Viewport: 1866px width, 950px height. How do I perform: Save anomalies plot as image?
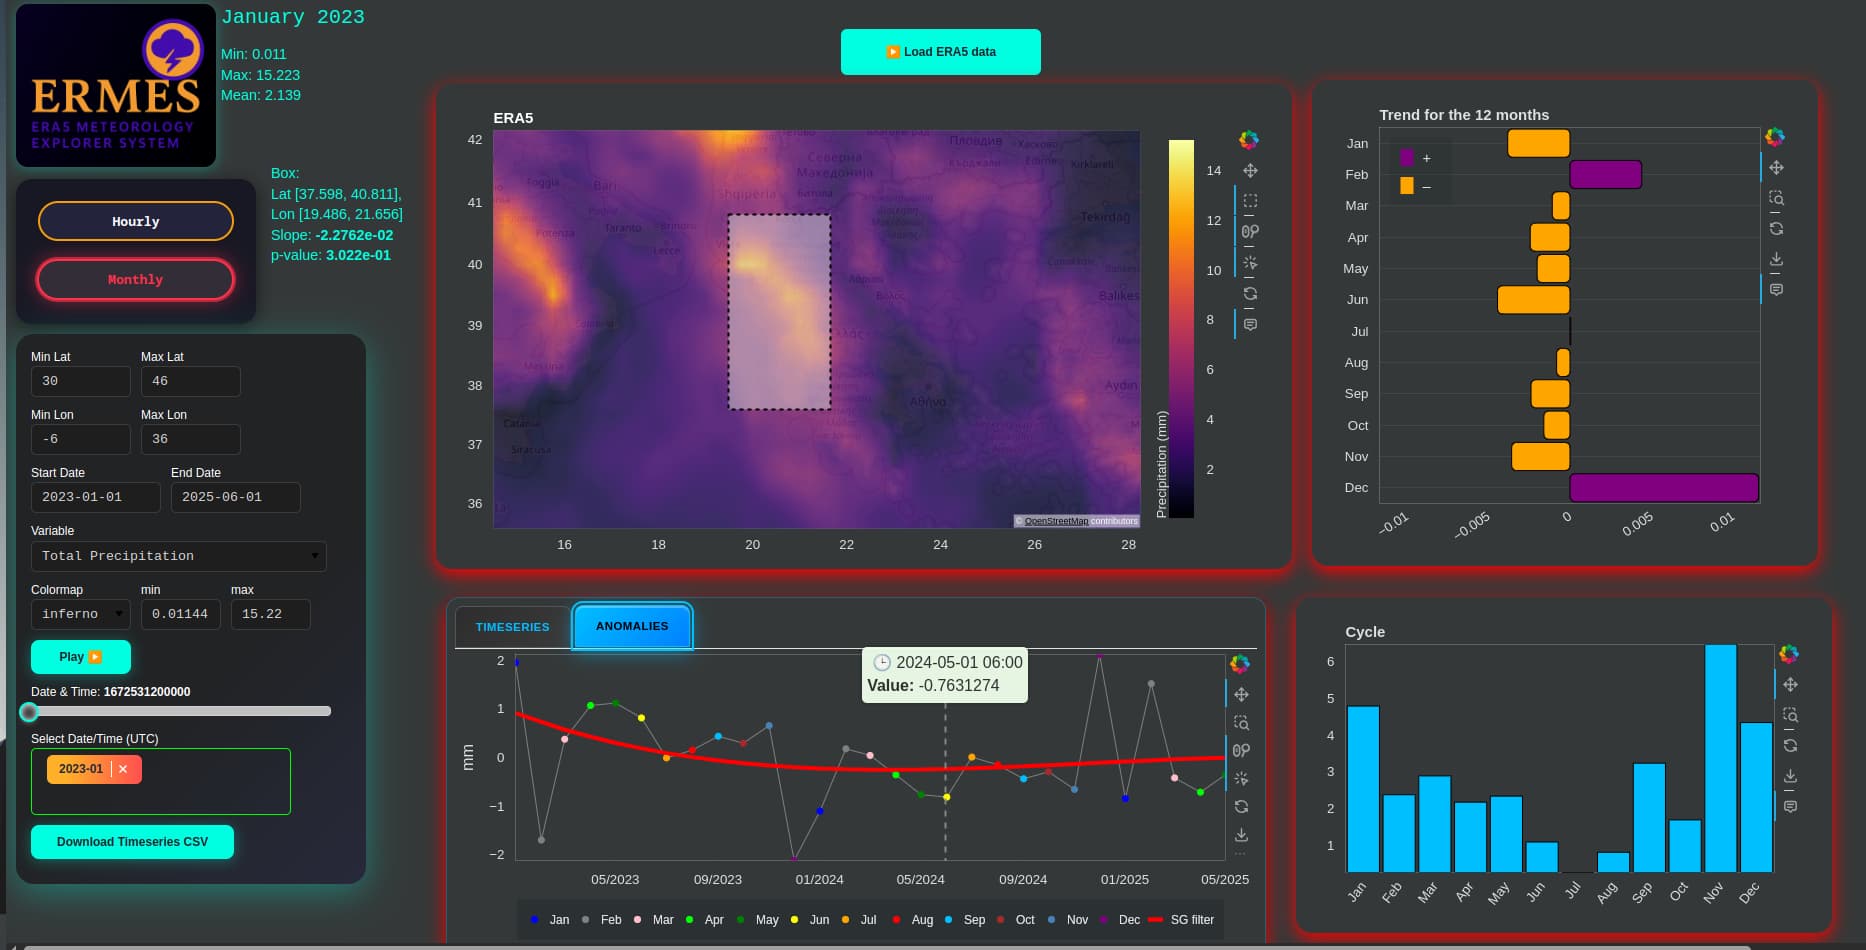[x=1241, y=835]
